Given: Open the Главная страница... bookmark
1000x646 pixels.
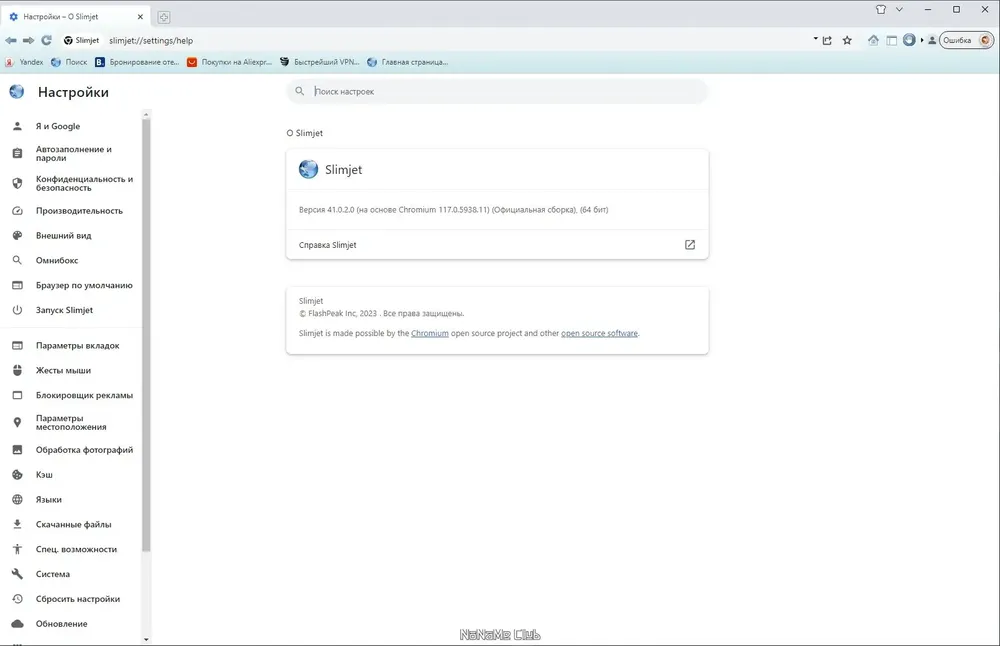Looking at the screenshot, I should click(408, 62).
